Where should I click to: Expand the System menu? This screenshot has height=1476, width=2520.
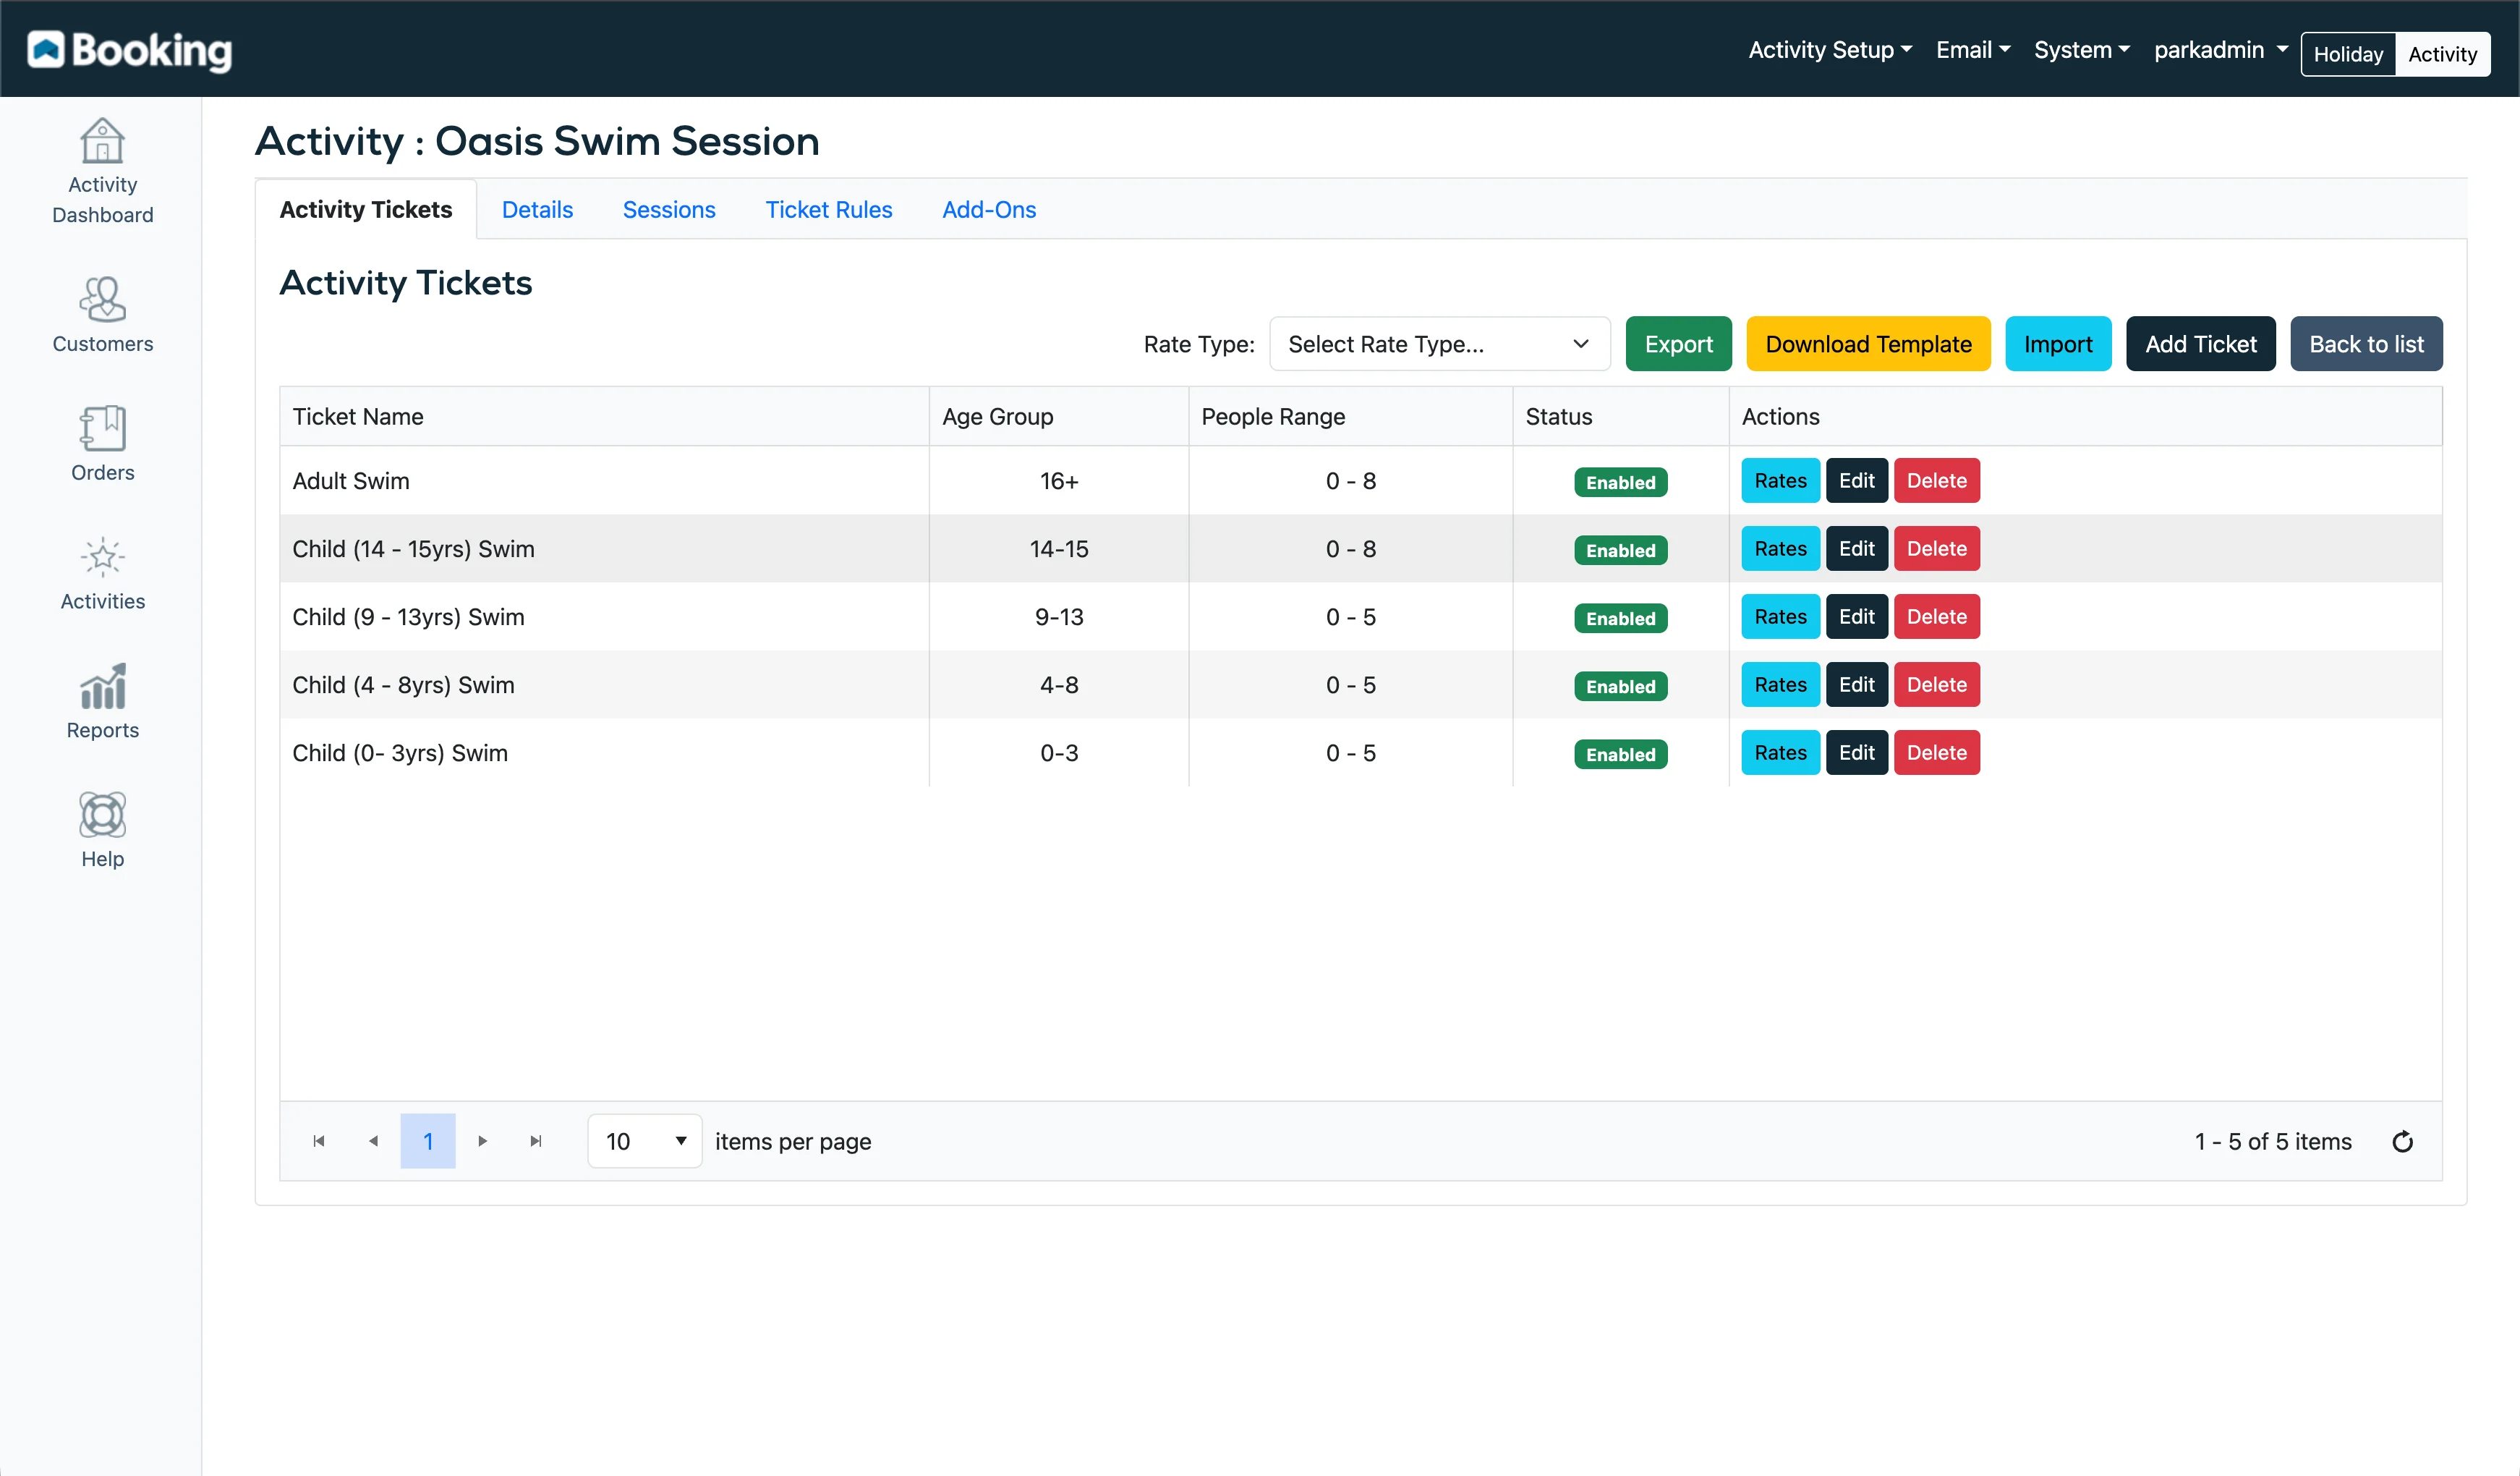coord(2082,50)
